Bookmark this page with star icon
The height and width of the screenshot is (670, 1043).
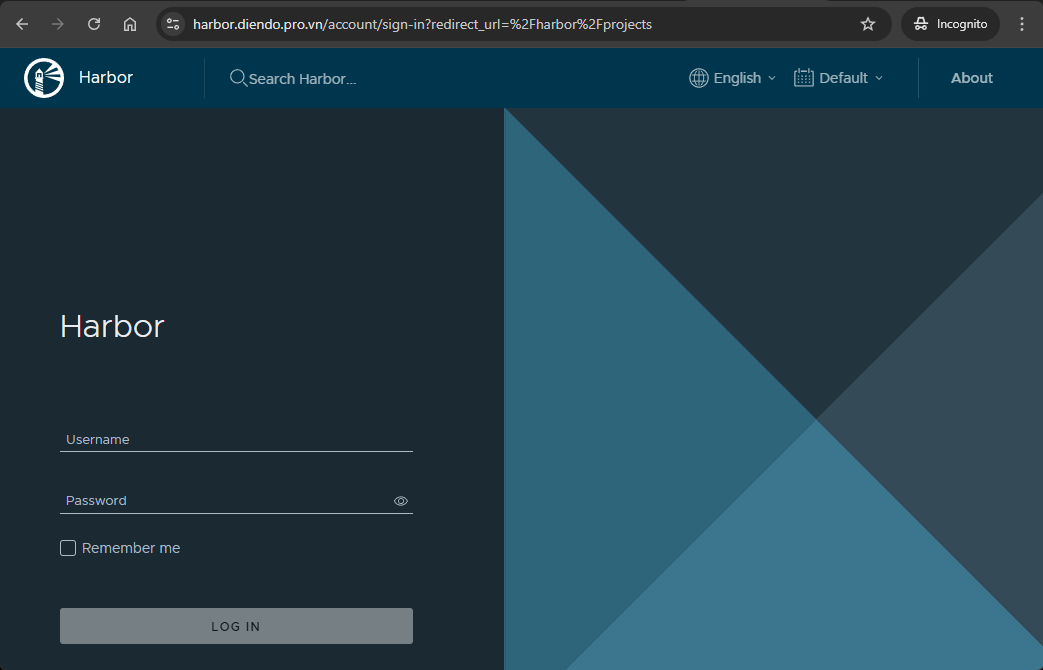click(868, 24)
